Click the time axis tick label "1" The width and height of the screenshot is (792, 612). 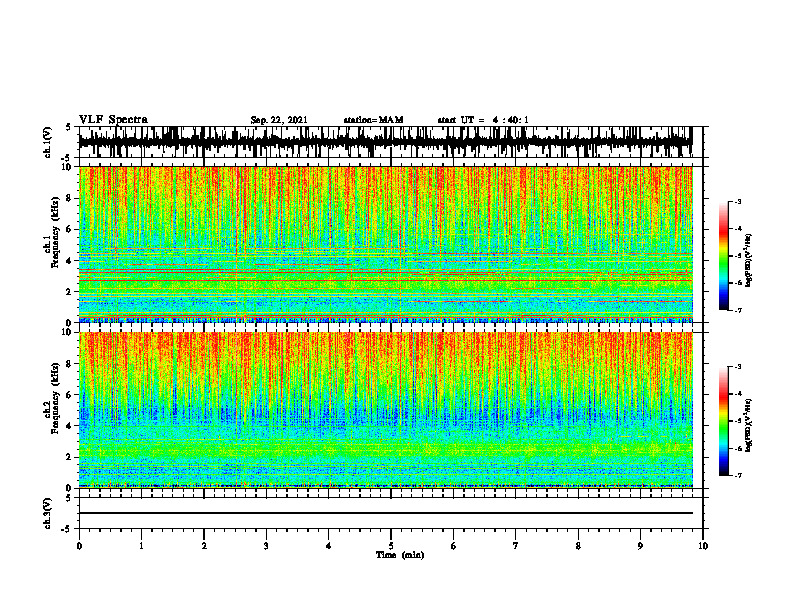[x=141, y=546]
